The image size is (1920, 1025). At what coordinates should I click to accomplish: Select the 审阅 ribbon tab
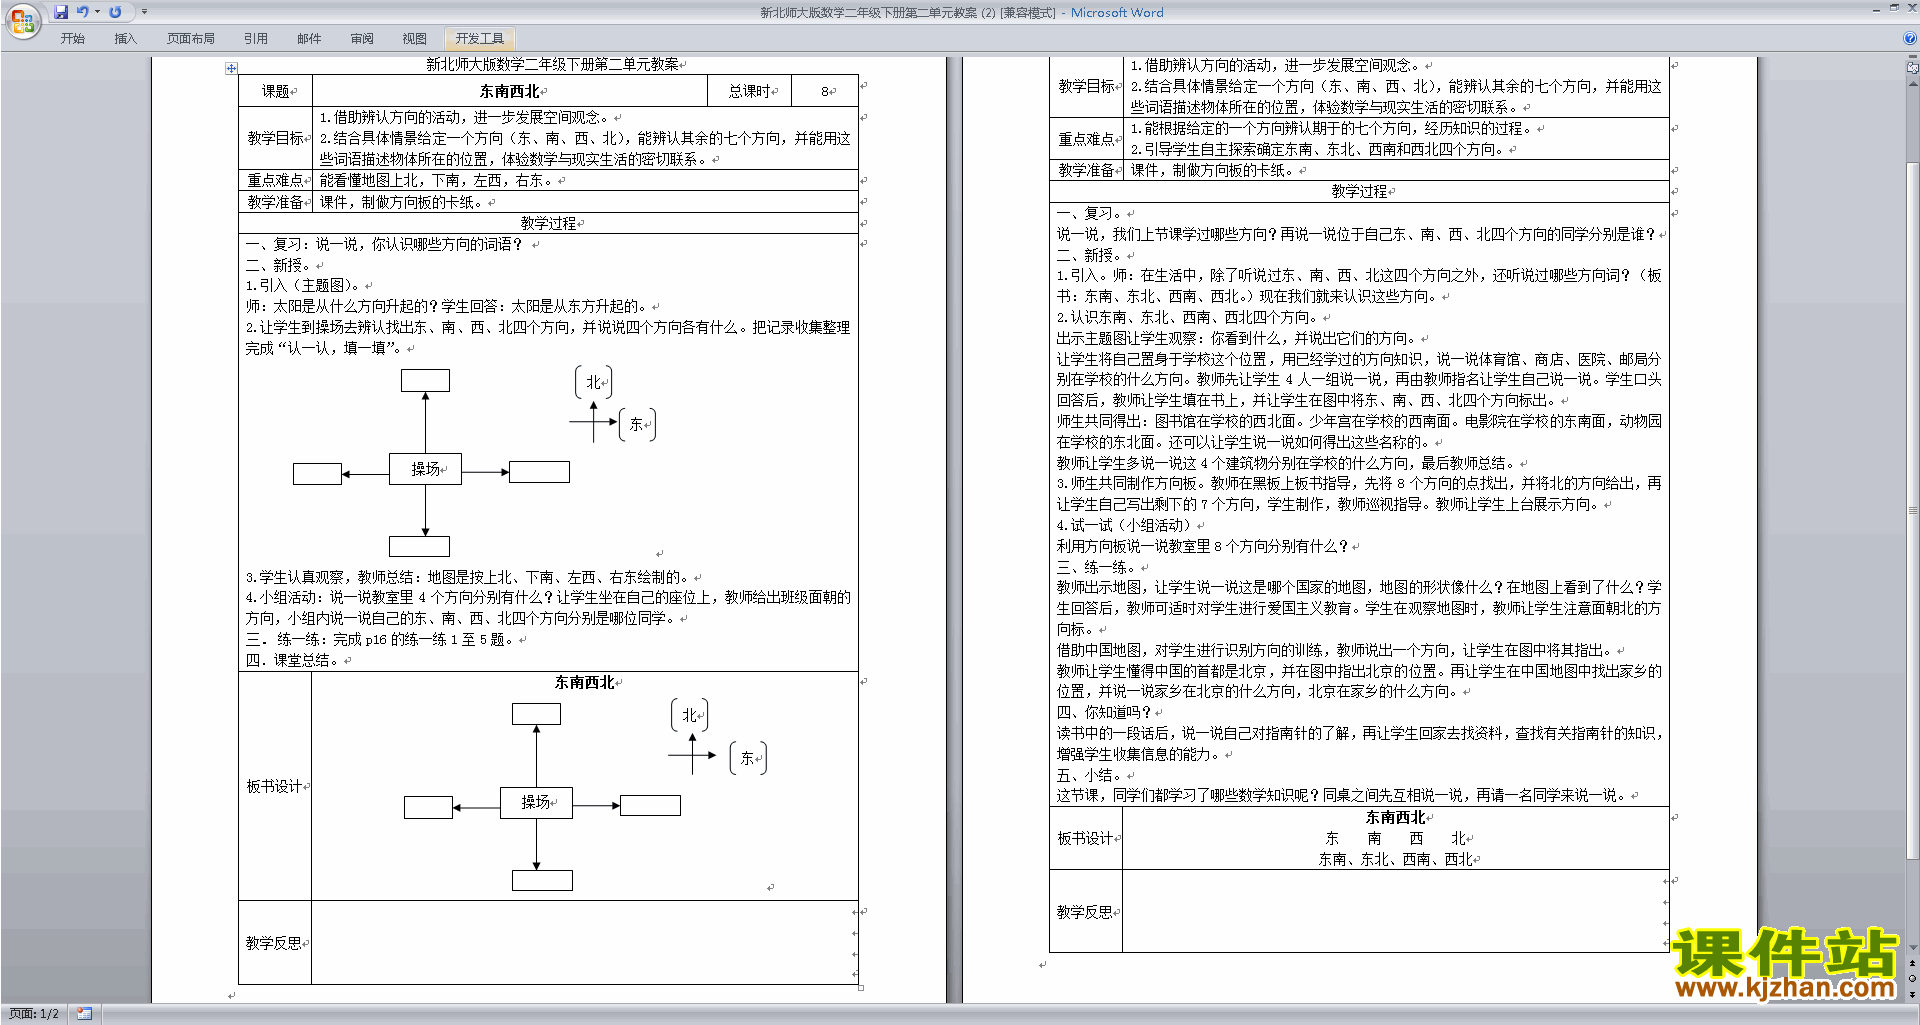[362, 38]
